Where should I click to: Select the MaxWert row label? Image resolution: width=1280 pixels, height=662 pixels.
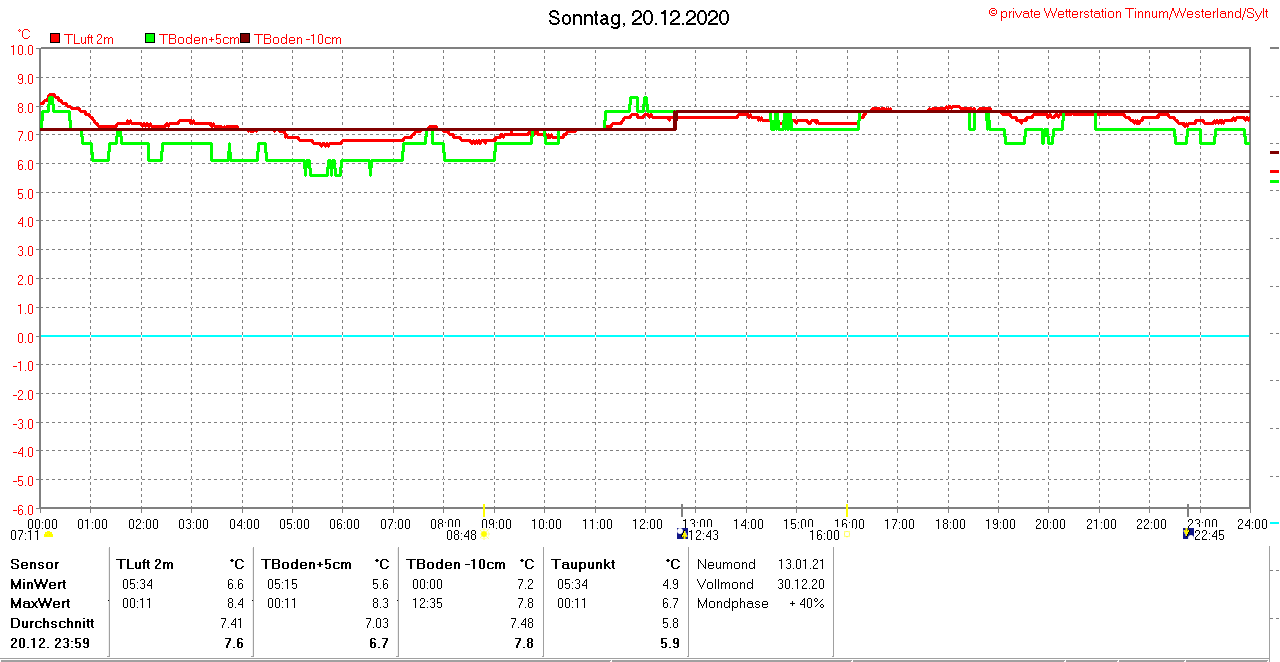click(x=40, y=603)
